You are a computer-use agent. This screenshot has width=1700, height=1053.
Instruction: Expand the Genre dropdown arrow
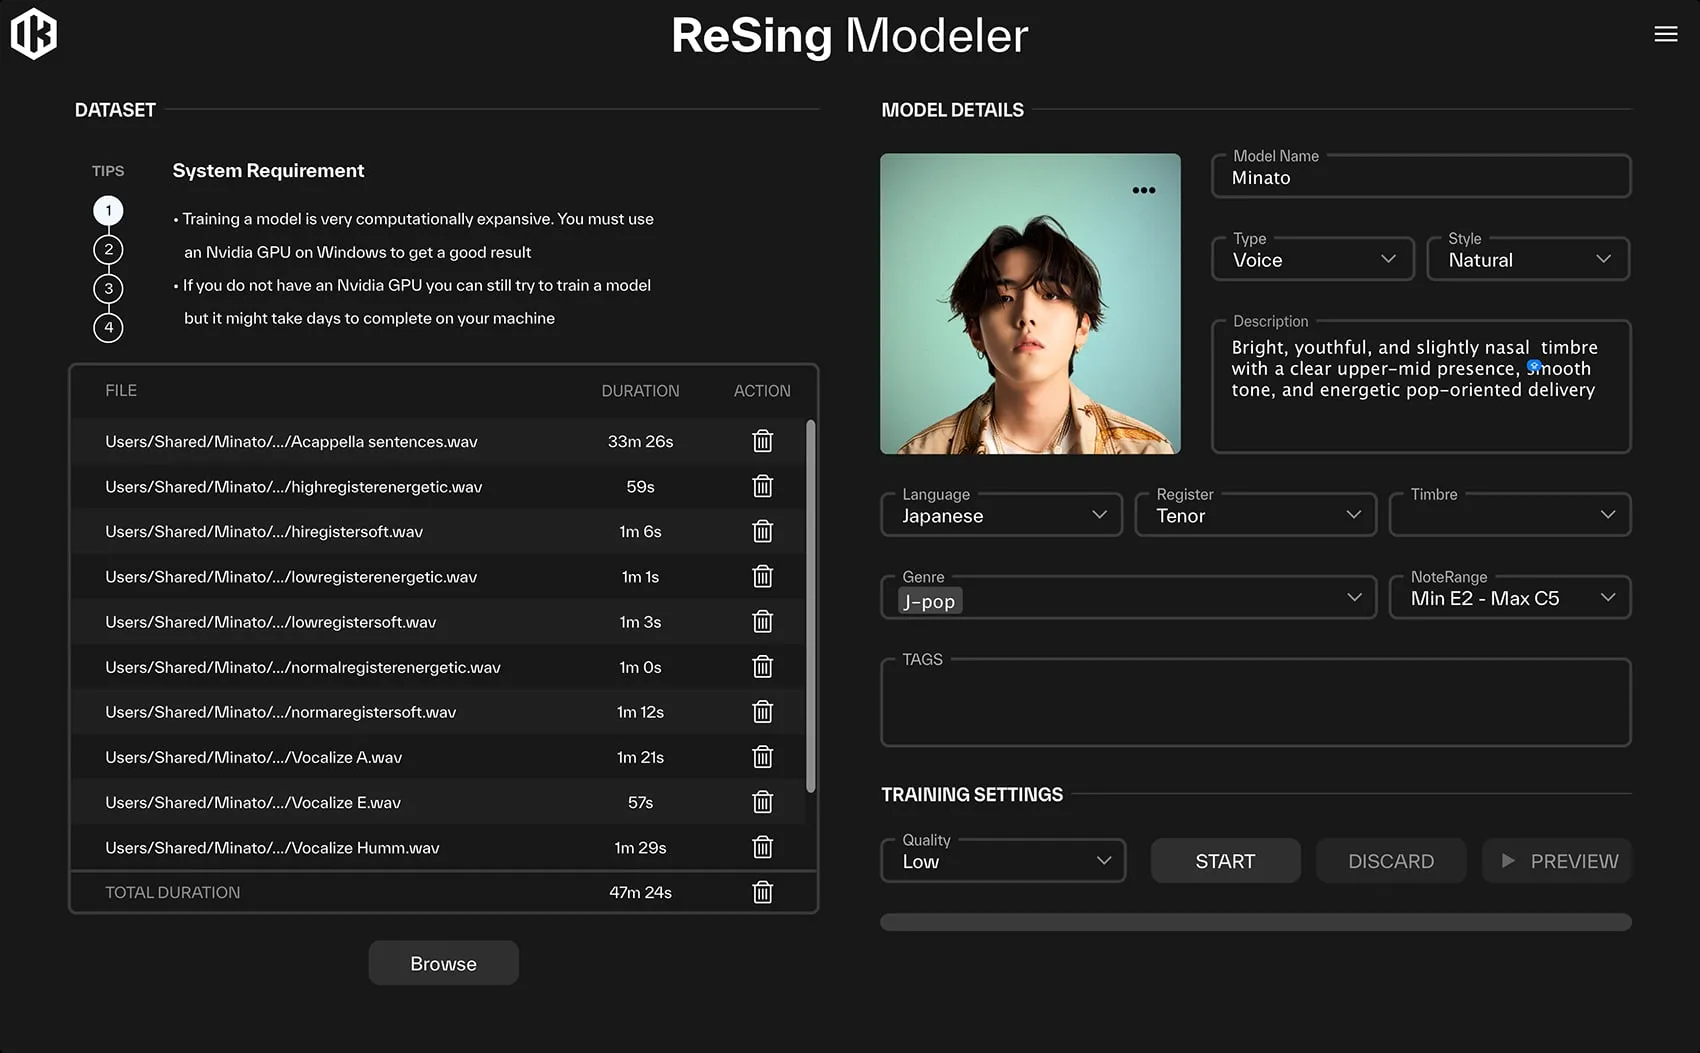tap(1354, 598)
